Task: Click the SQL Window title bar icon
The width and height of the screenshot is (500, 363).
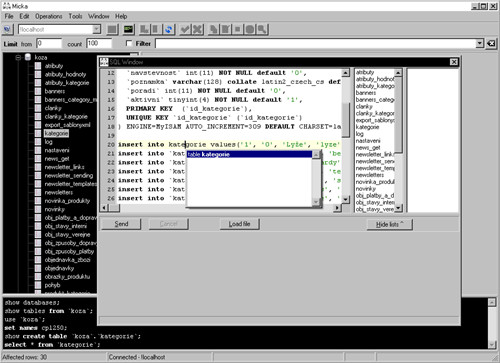Action: coord(104,62)
